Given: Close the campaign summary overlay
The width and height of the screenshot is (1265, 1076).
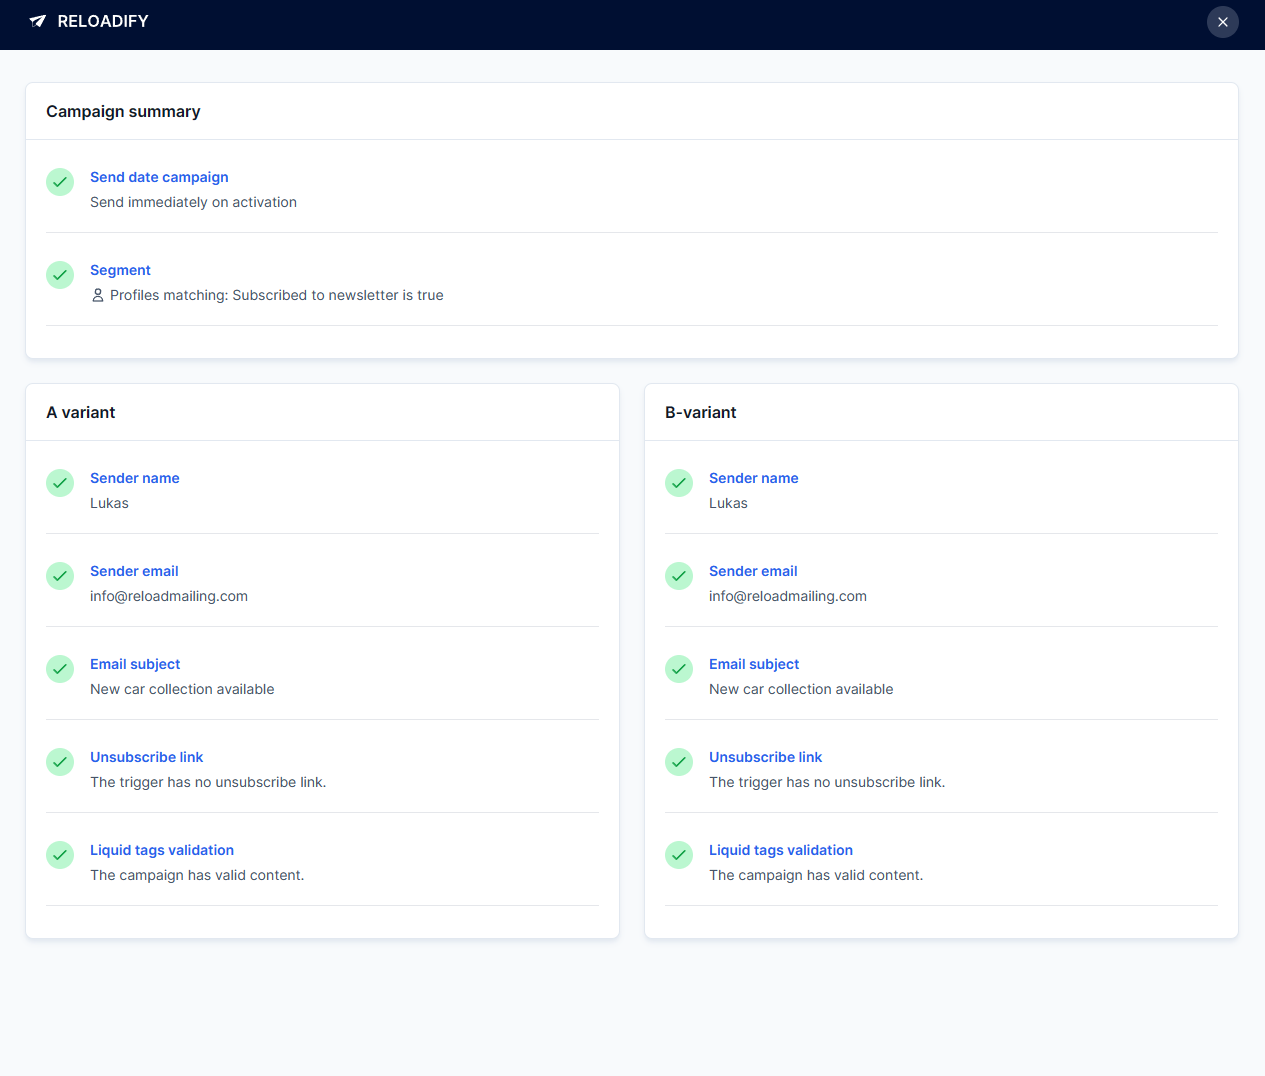Looking at the screenshot, I should pos(1222,22).
